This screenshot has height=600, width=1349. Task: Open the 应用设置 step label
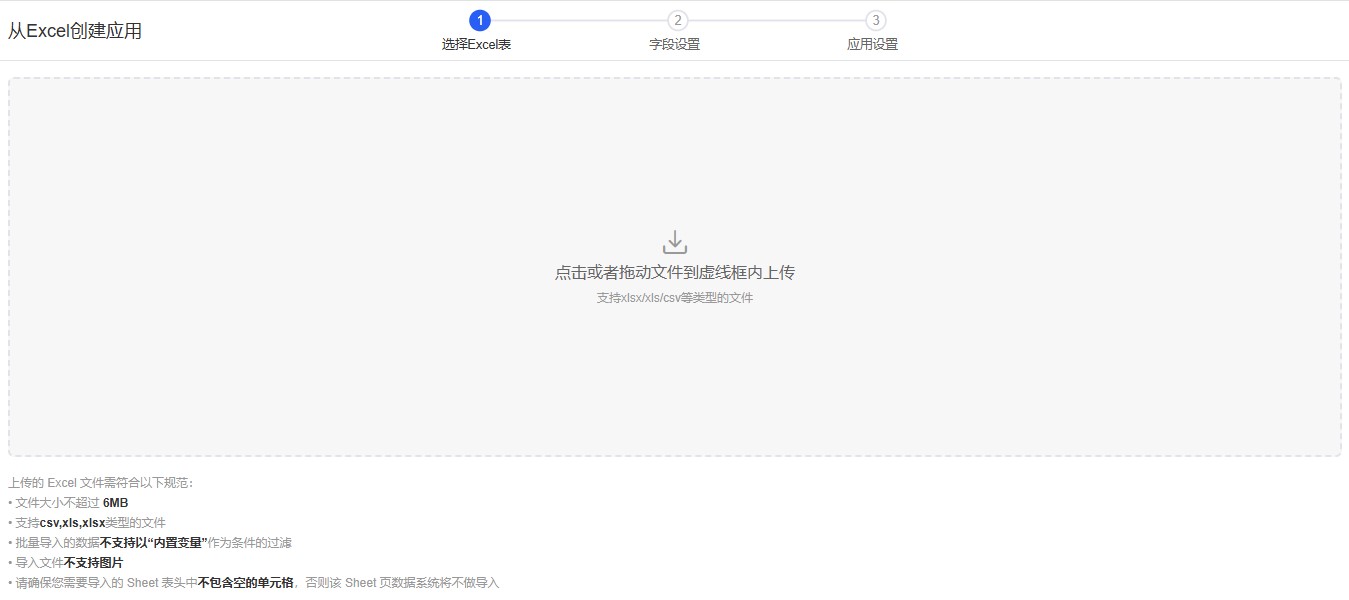pos(873,45)
